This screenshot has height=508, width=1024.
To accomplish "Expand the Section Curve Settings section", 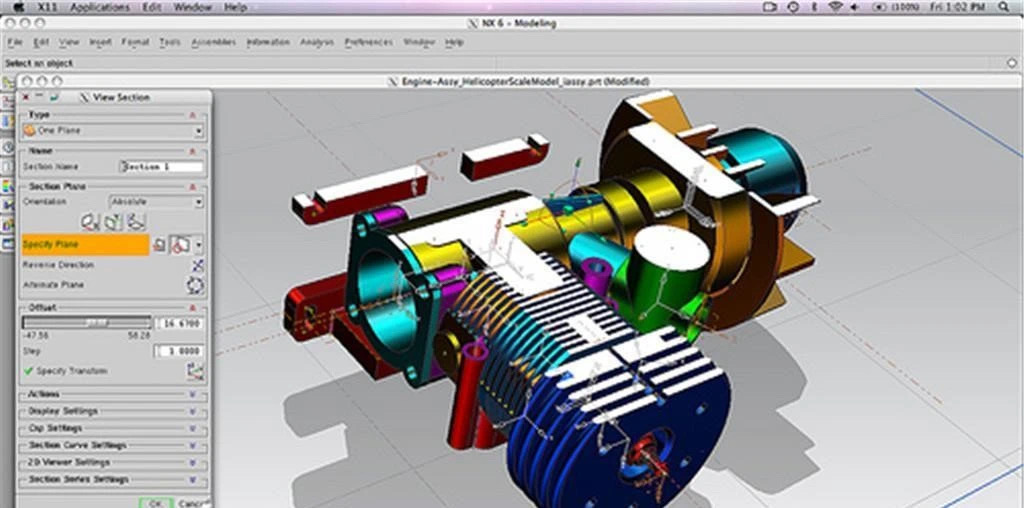I will 193,445.
